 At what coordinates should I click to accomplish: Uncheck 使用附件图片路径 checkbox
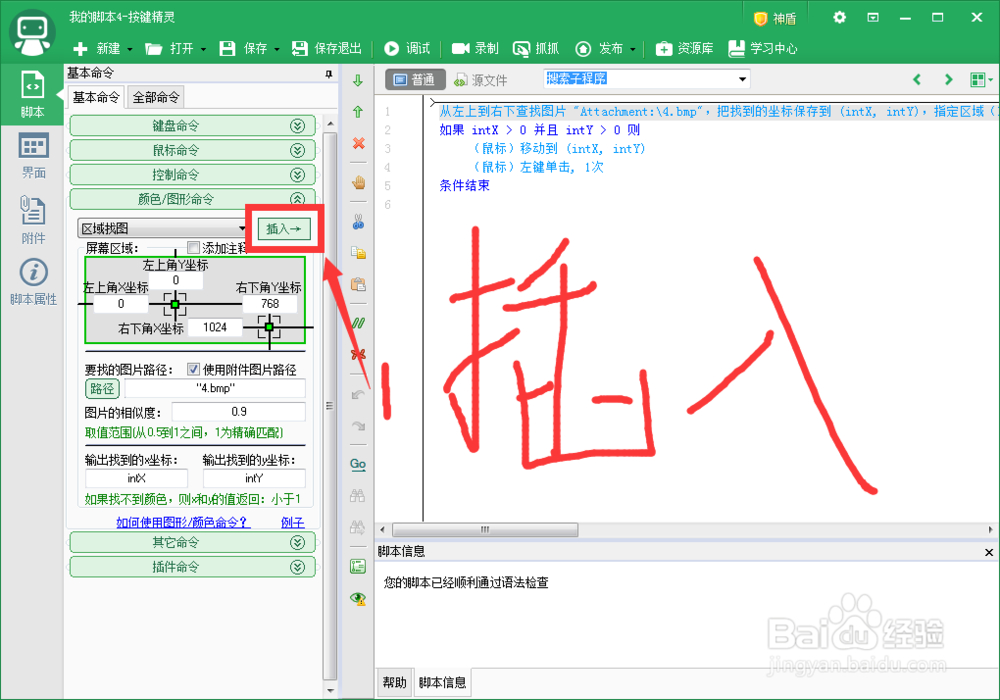pyautogui.click(x=193, y=369)
